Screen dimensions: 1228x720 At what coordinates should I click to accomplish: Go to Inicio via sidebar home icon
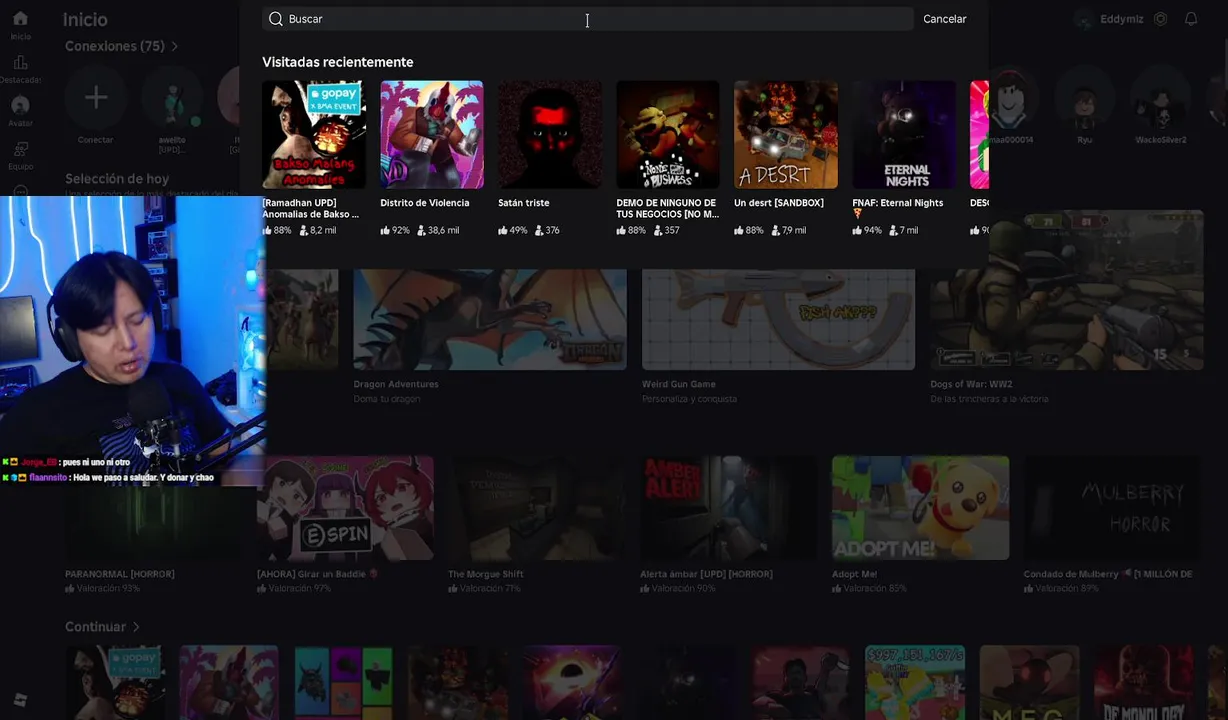point(20,19)
